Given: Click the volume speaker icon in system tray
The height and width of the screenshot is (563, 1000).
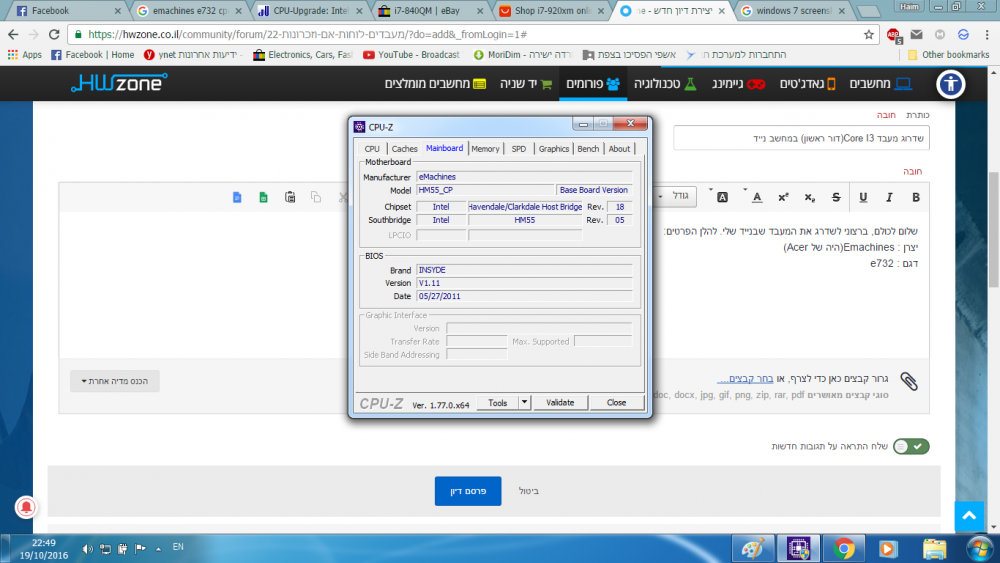Looking at the screenshot, I should pyautogui.click(x=87, y=548).
